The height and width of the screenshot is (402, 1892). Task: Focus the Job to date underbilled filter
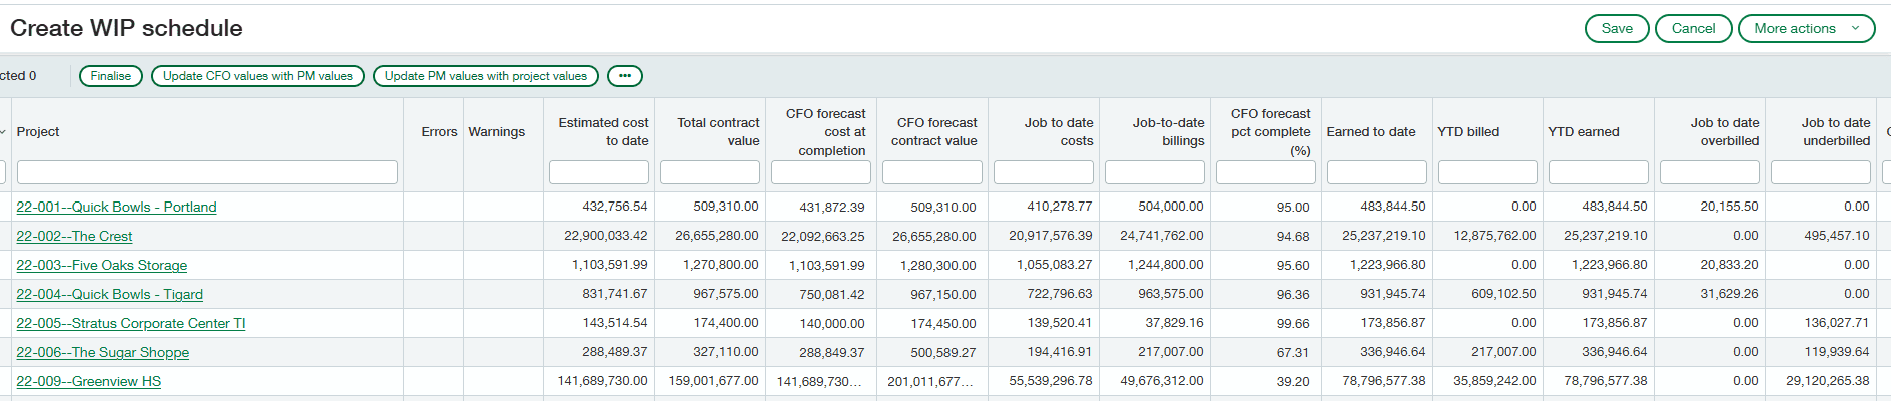(x=1821, y=172)
